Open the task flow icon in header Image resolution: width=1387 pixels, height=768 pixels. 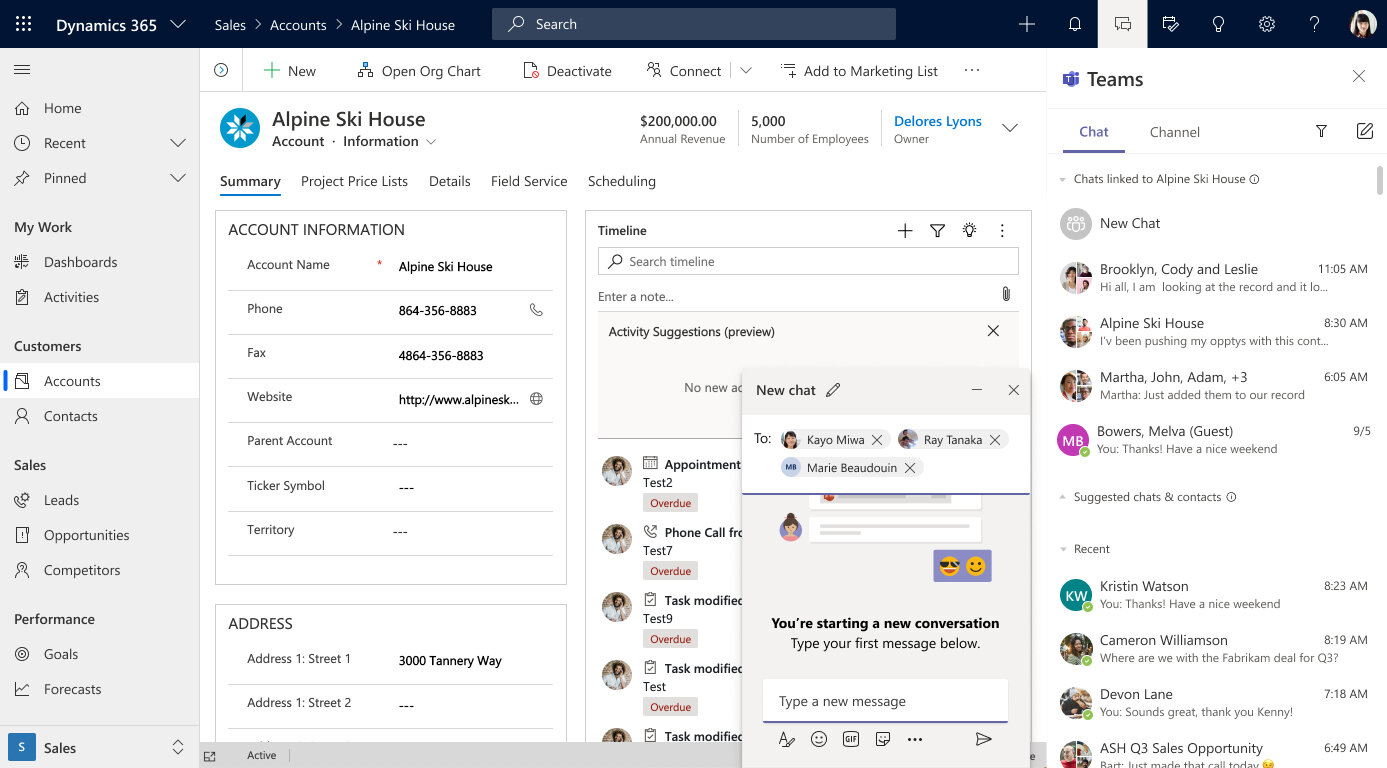1171,24
